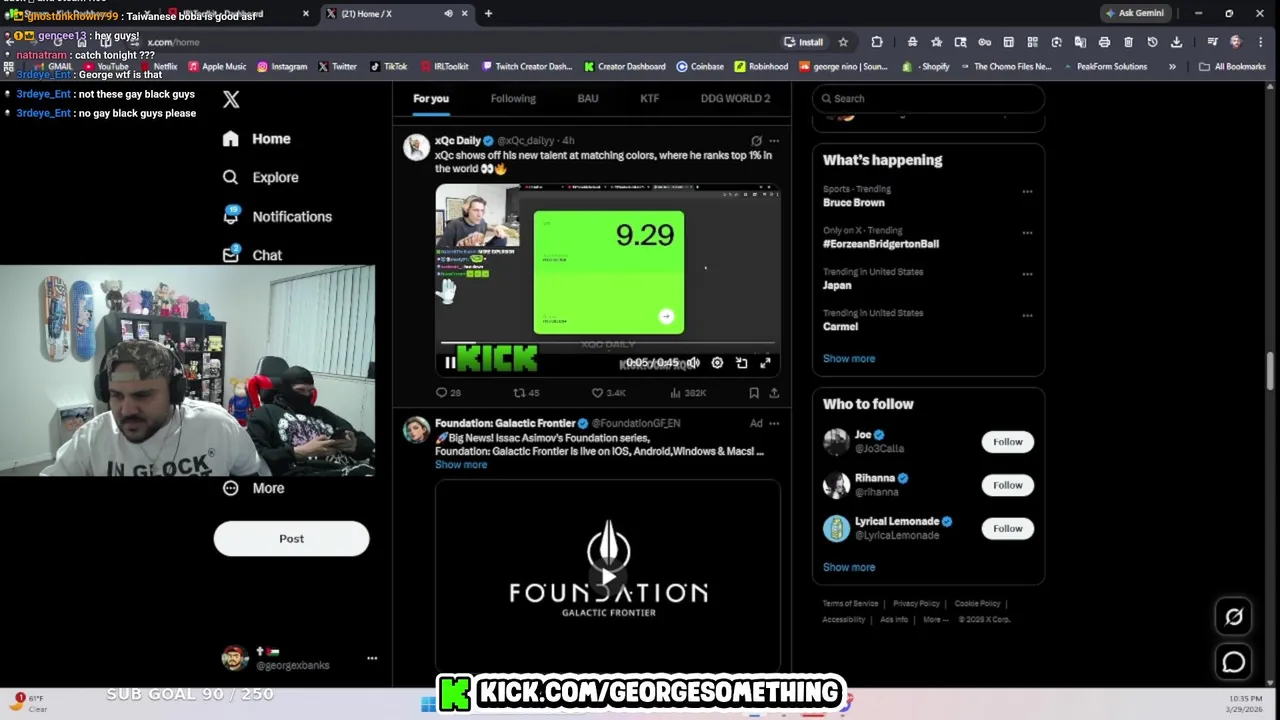Open options for Japan trend

pos(1027,274)
